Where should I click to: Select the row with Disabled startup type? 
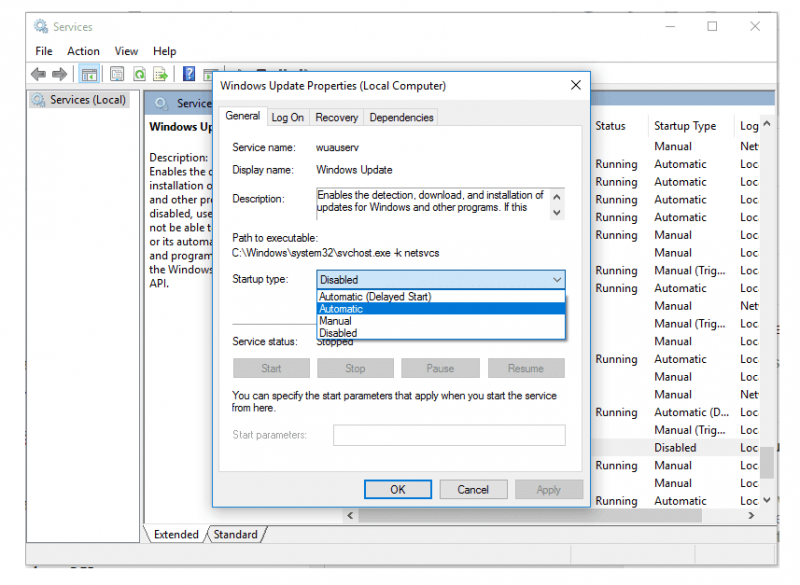pyautogui.click(x=676, y=448)
